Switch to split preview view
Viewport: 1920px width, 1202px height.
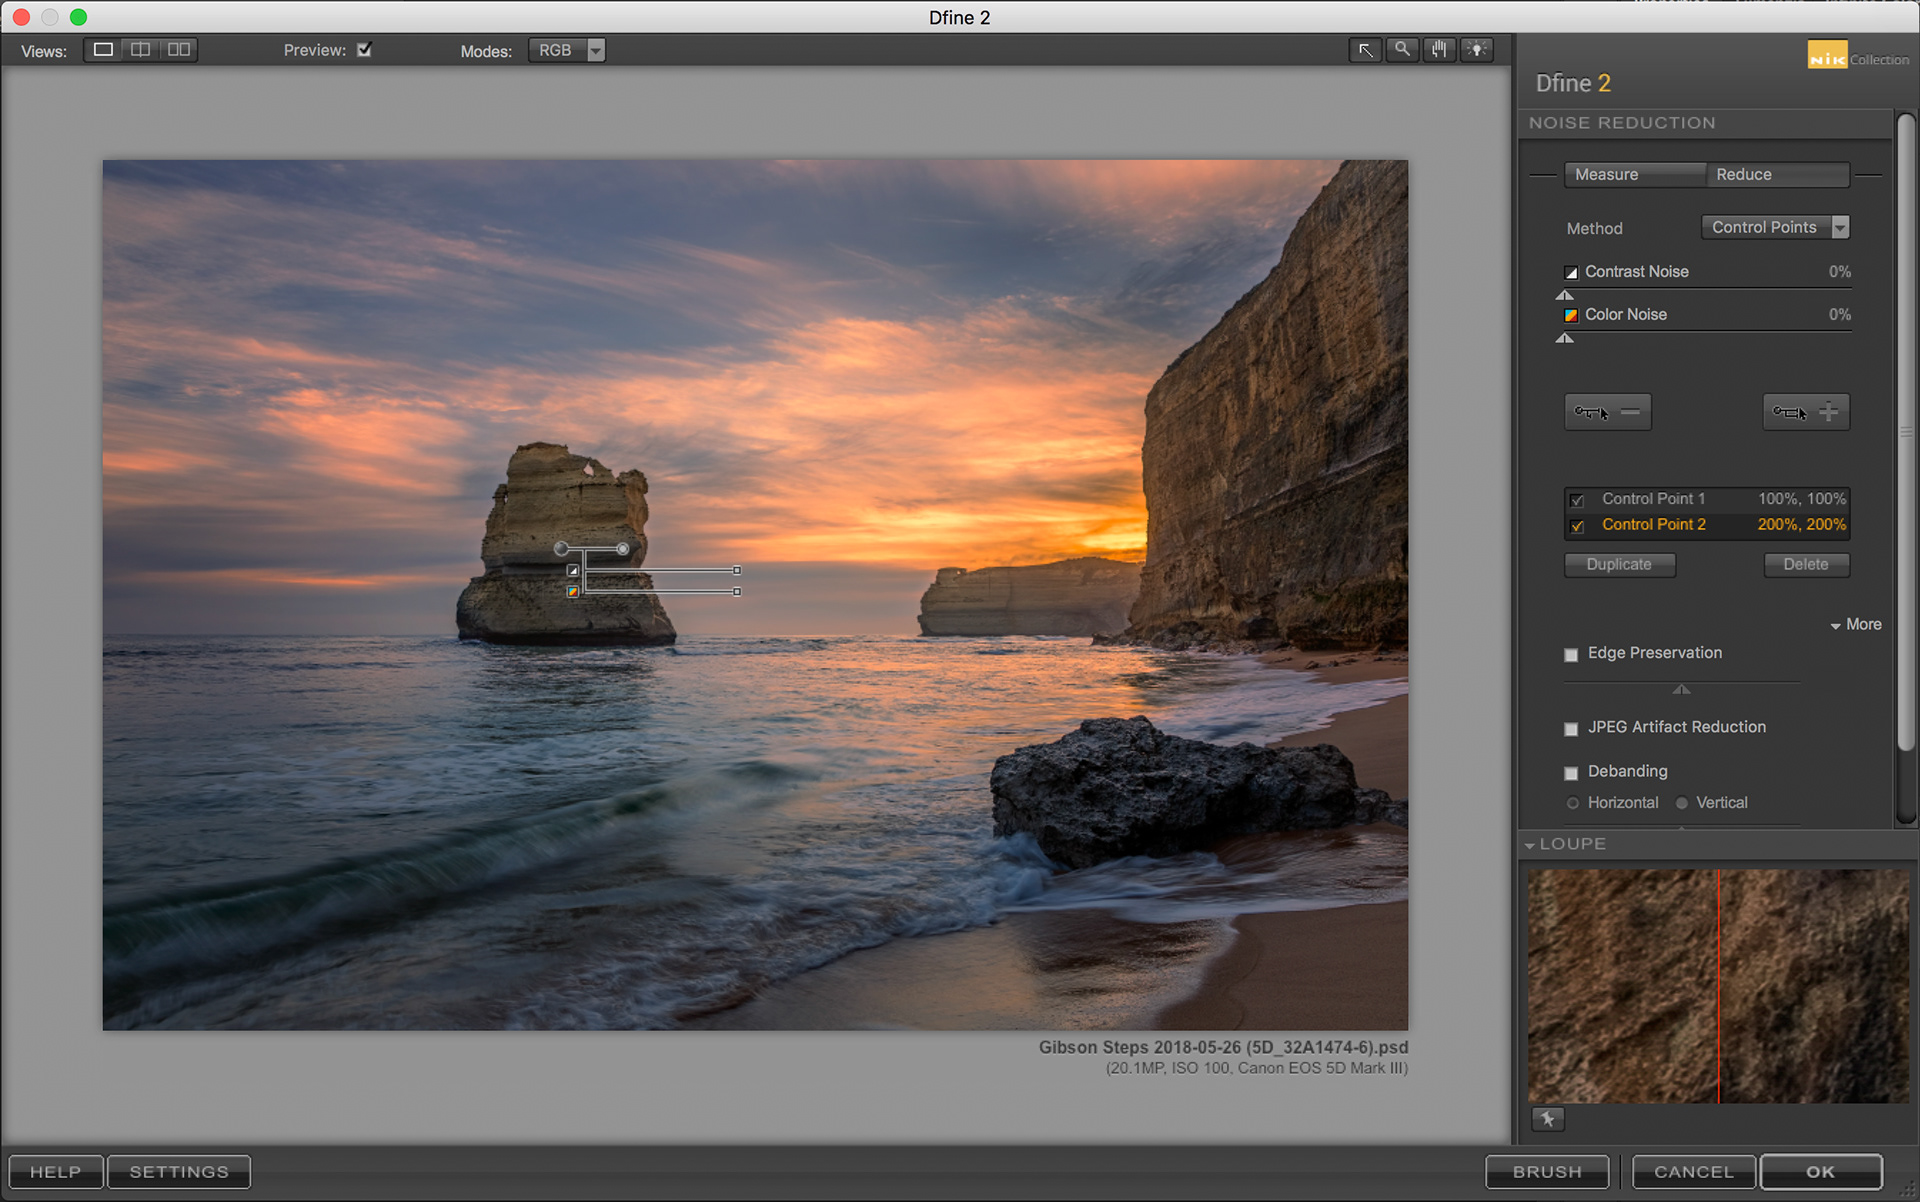pos(141,50)
